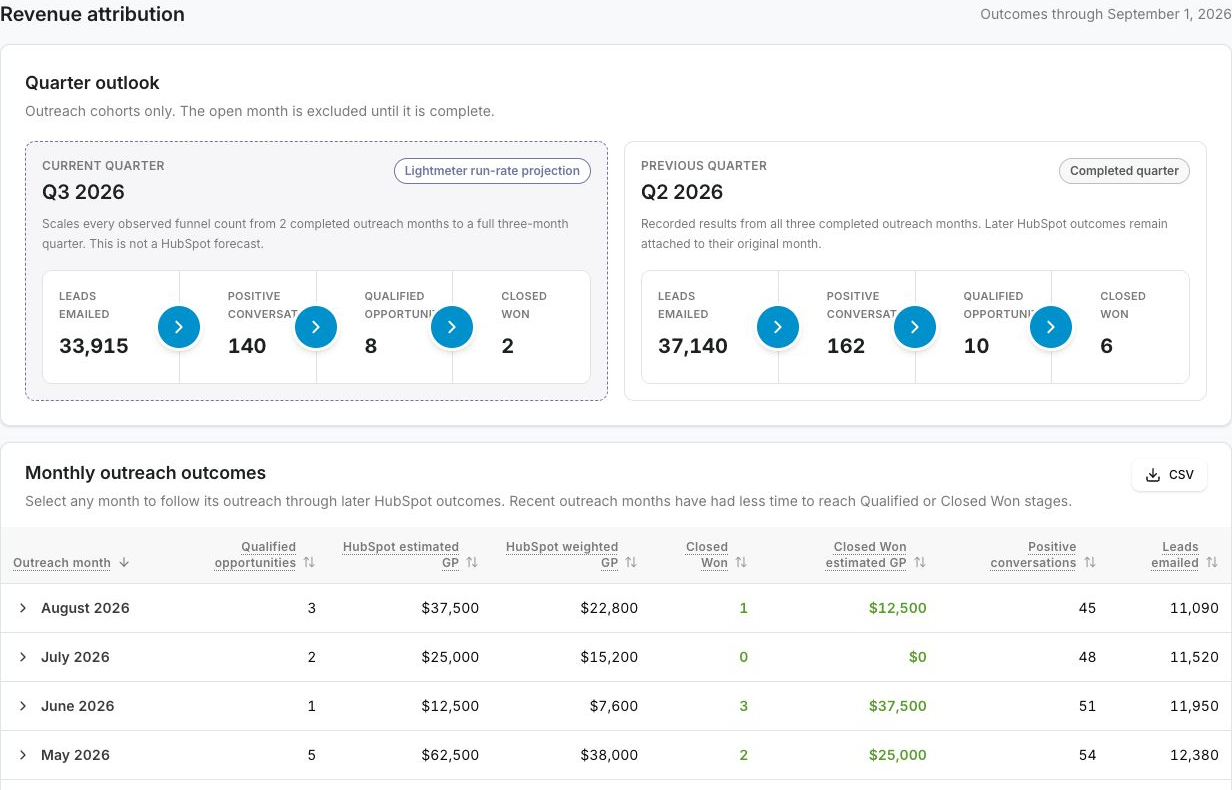Click the Leads emailed header label
This screenshot has height=790, width=1232.
[x=1175, y=555]
